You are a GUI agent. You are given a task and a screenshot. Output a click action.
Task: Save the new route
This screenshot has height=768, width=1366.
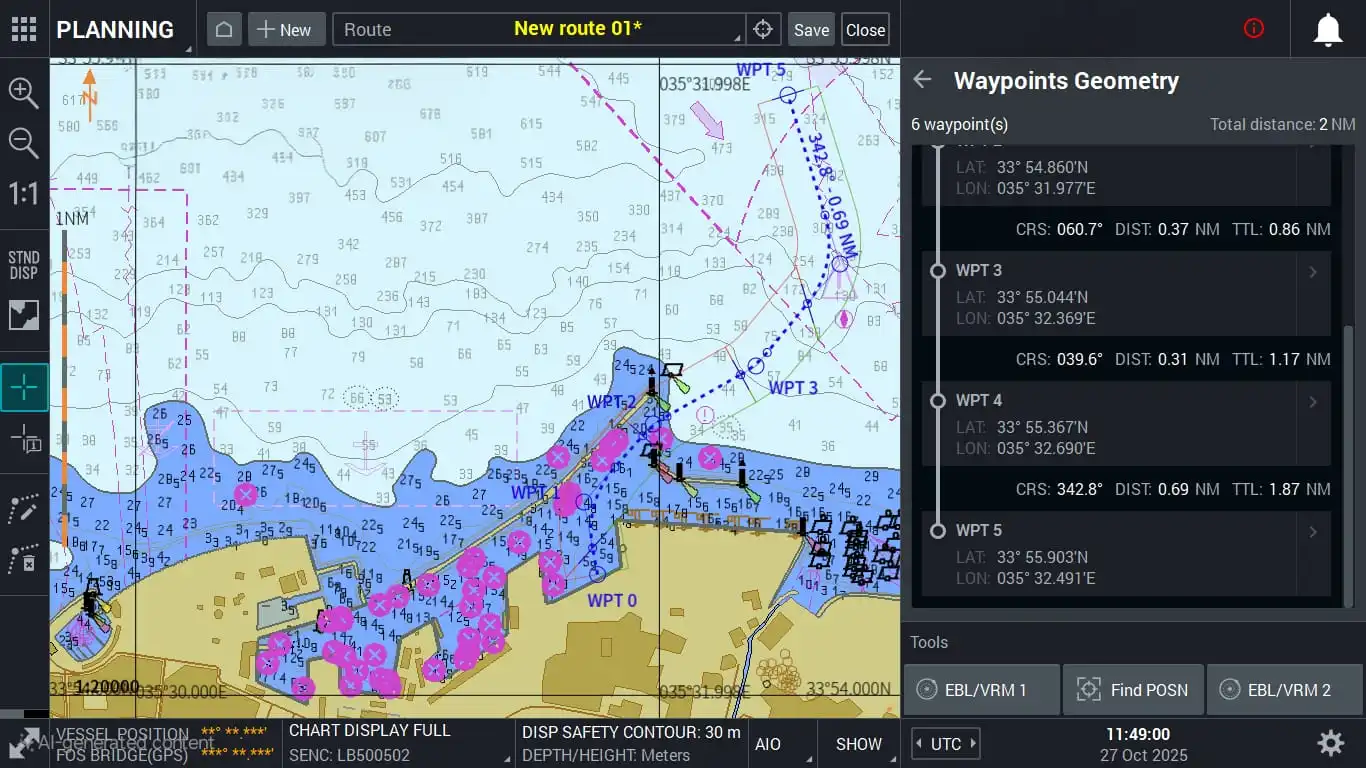[811, 30]
